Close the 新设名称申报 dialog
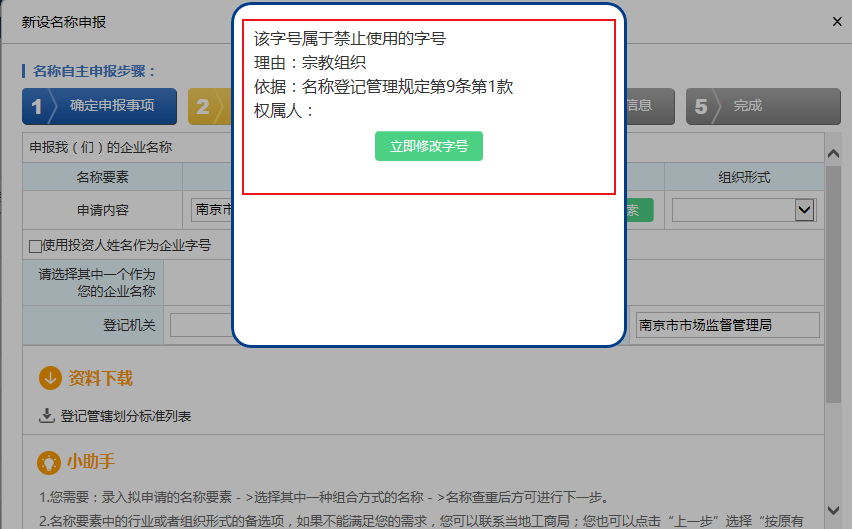This screenshot has height=529, width=852. [837, 22]
